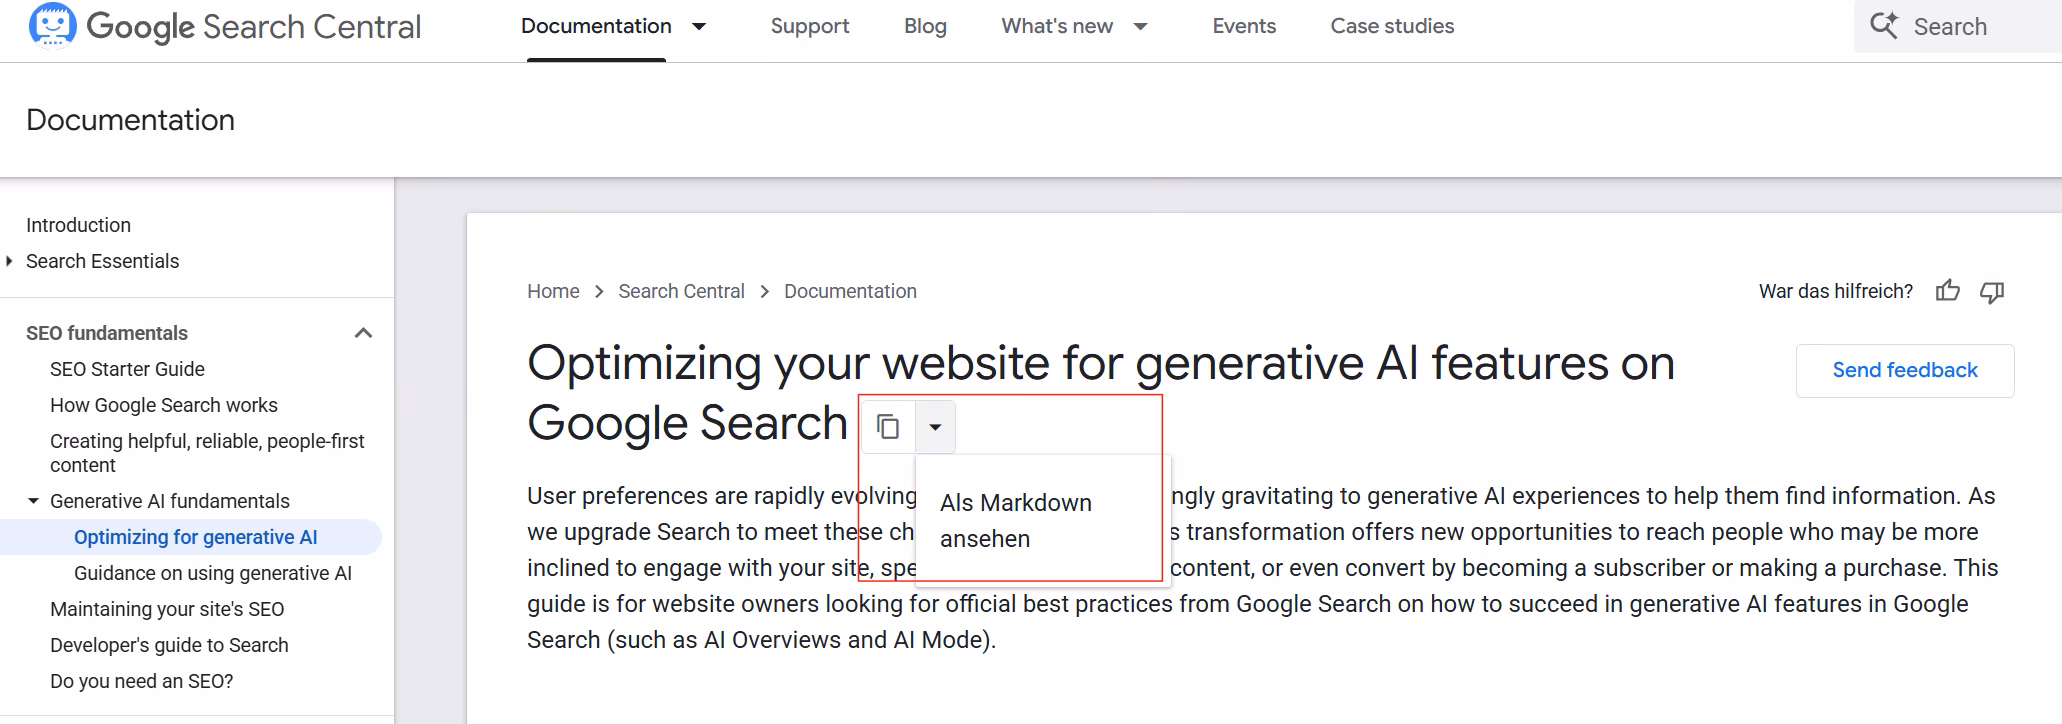Open How Google Search works item

[x=164, y=405]
